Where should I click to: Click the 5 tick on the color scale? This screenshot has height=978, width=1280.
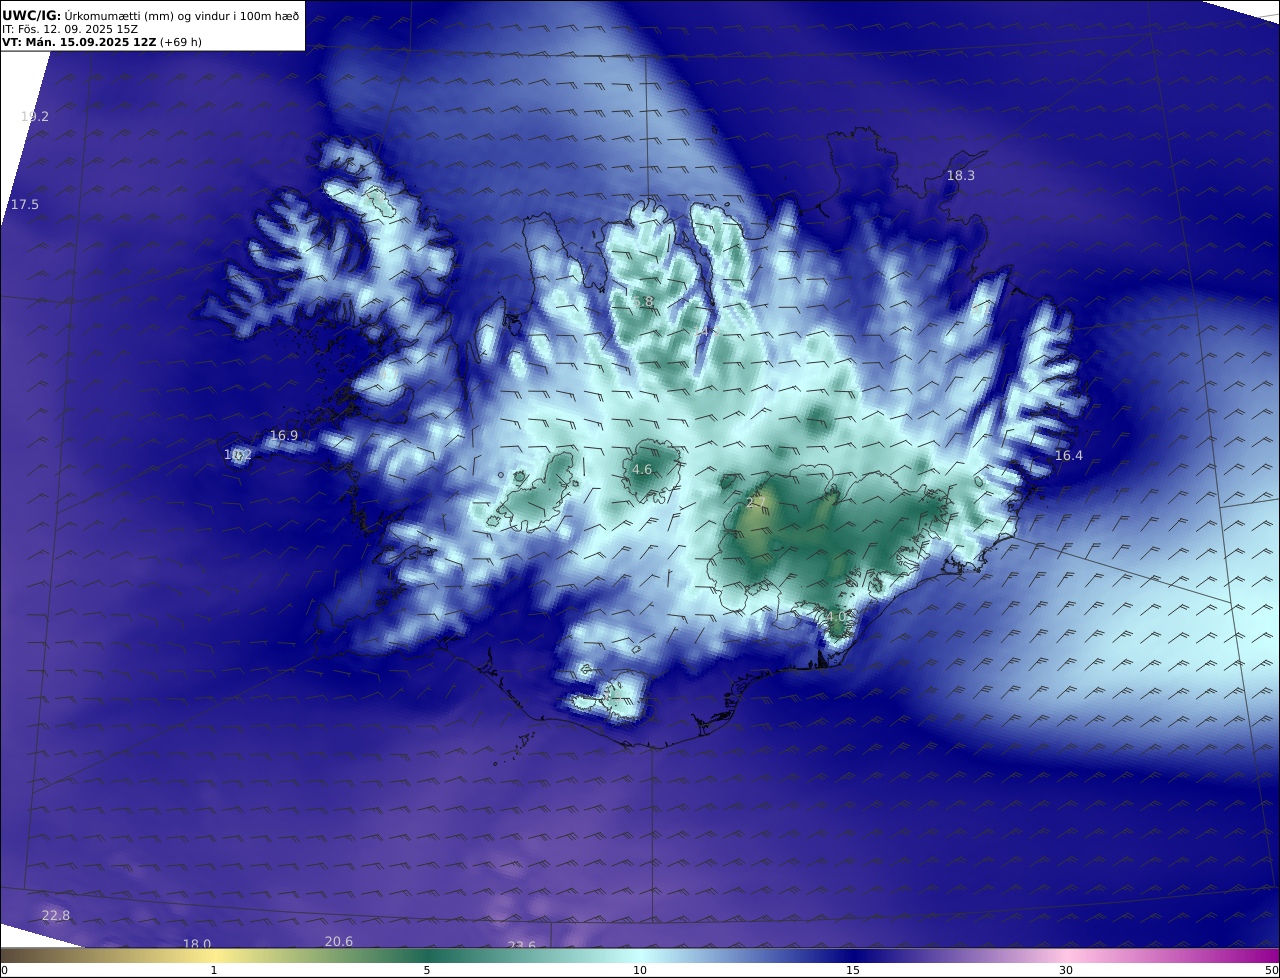pos(427,970)
